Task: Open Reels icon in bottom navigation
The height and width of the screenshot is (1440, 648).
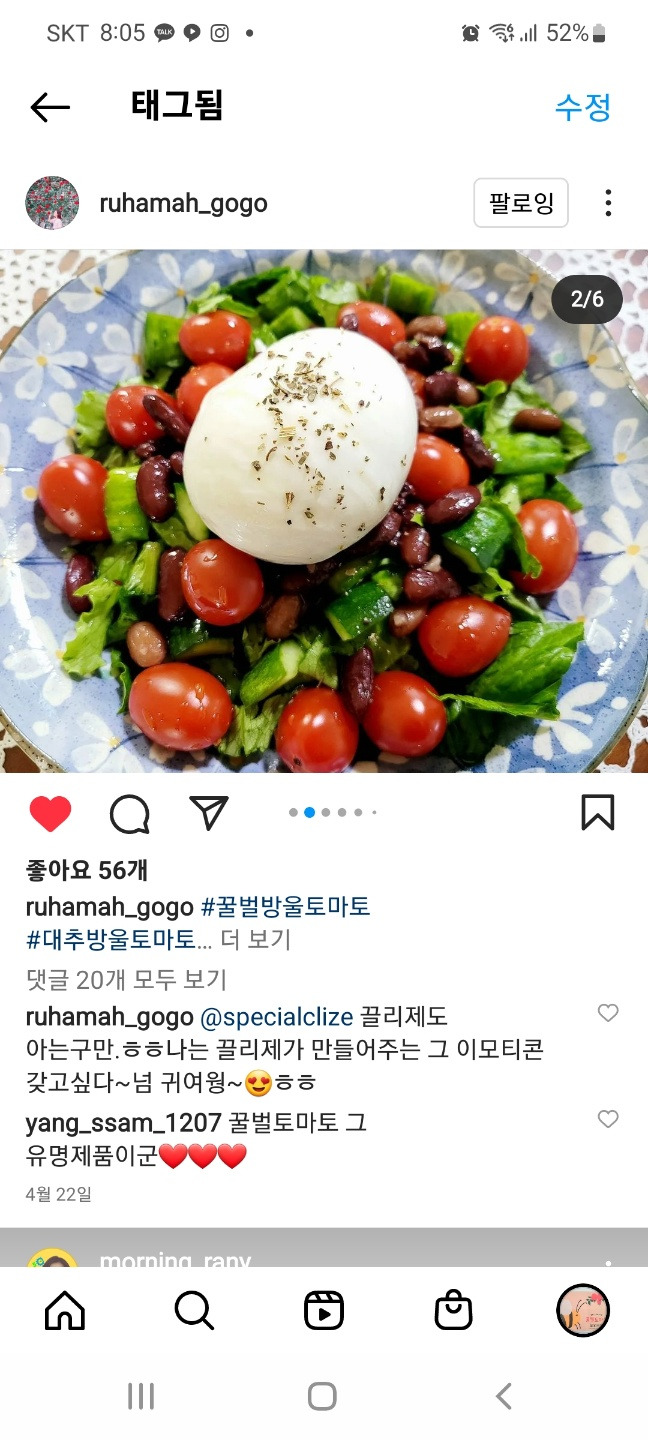Action: tap(323, 1310)
